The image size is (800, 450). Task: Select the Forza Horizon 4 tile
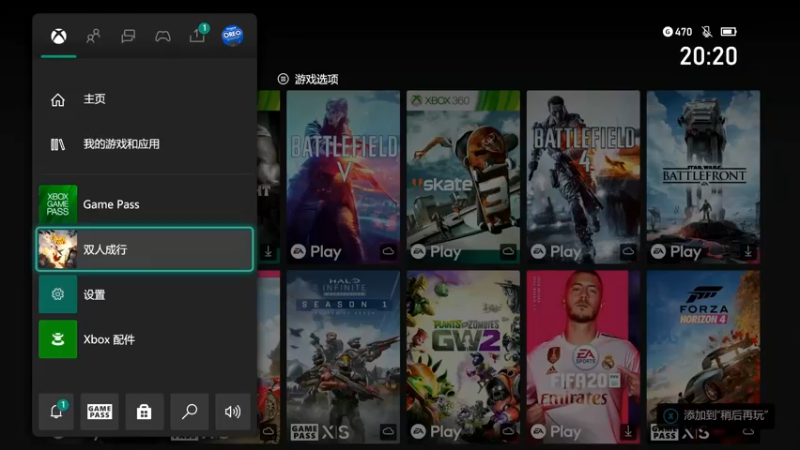(703, 357)
